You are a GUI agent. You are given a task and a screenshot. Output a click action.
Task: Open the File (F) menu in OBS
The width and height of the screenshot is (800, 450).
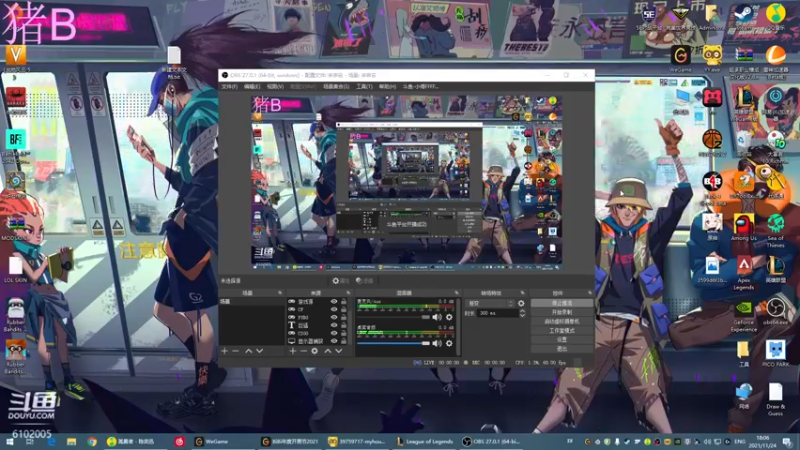pos(229,87)
